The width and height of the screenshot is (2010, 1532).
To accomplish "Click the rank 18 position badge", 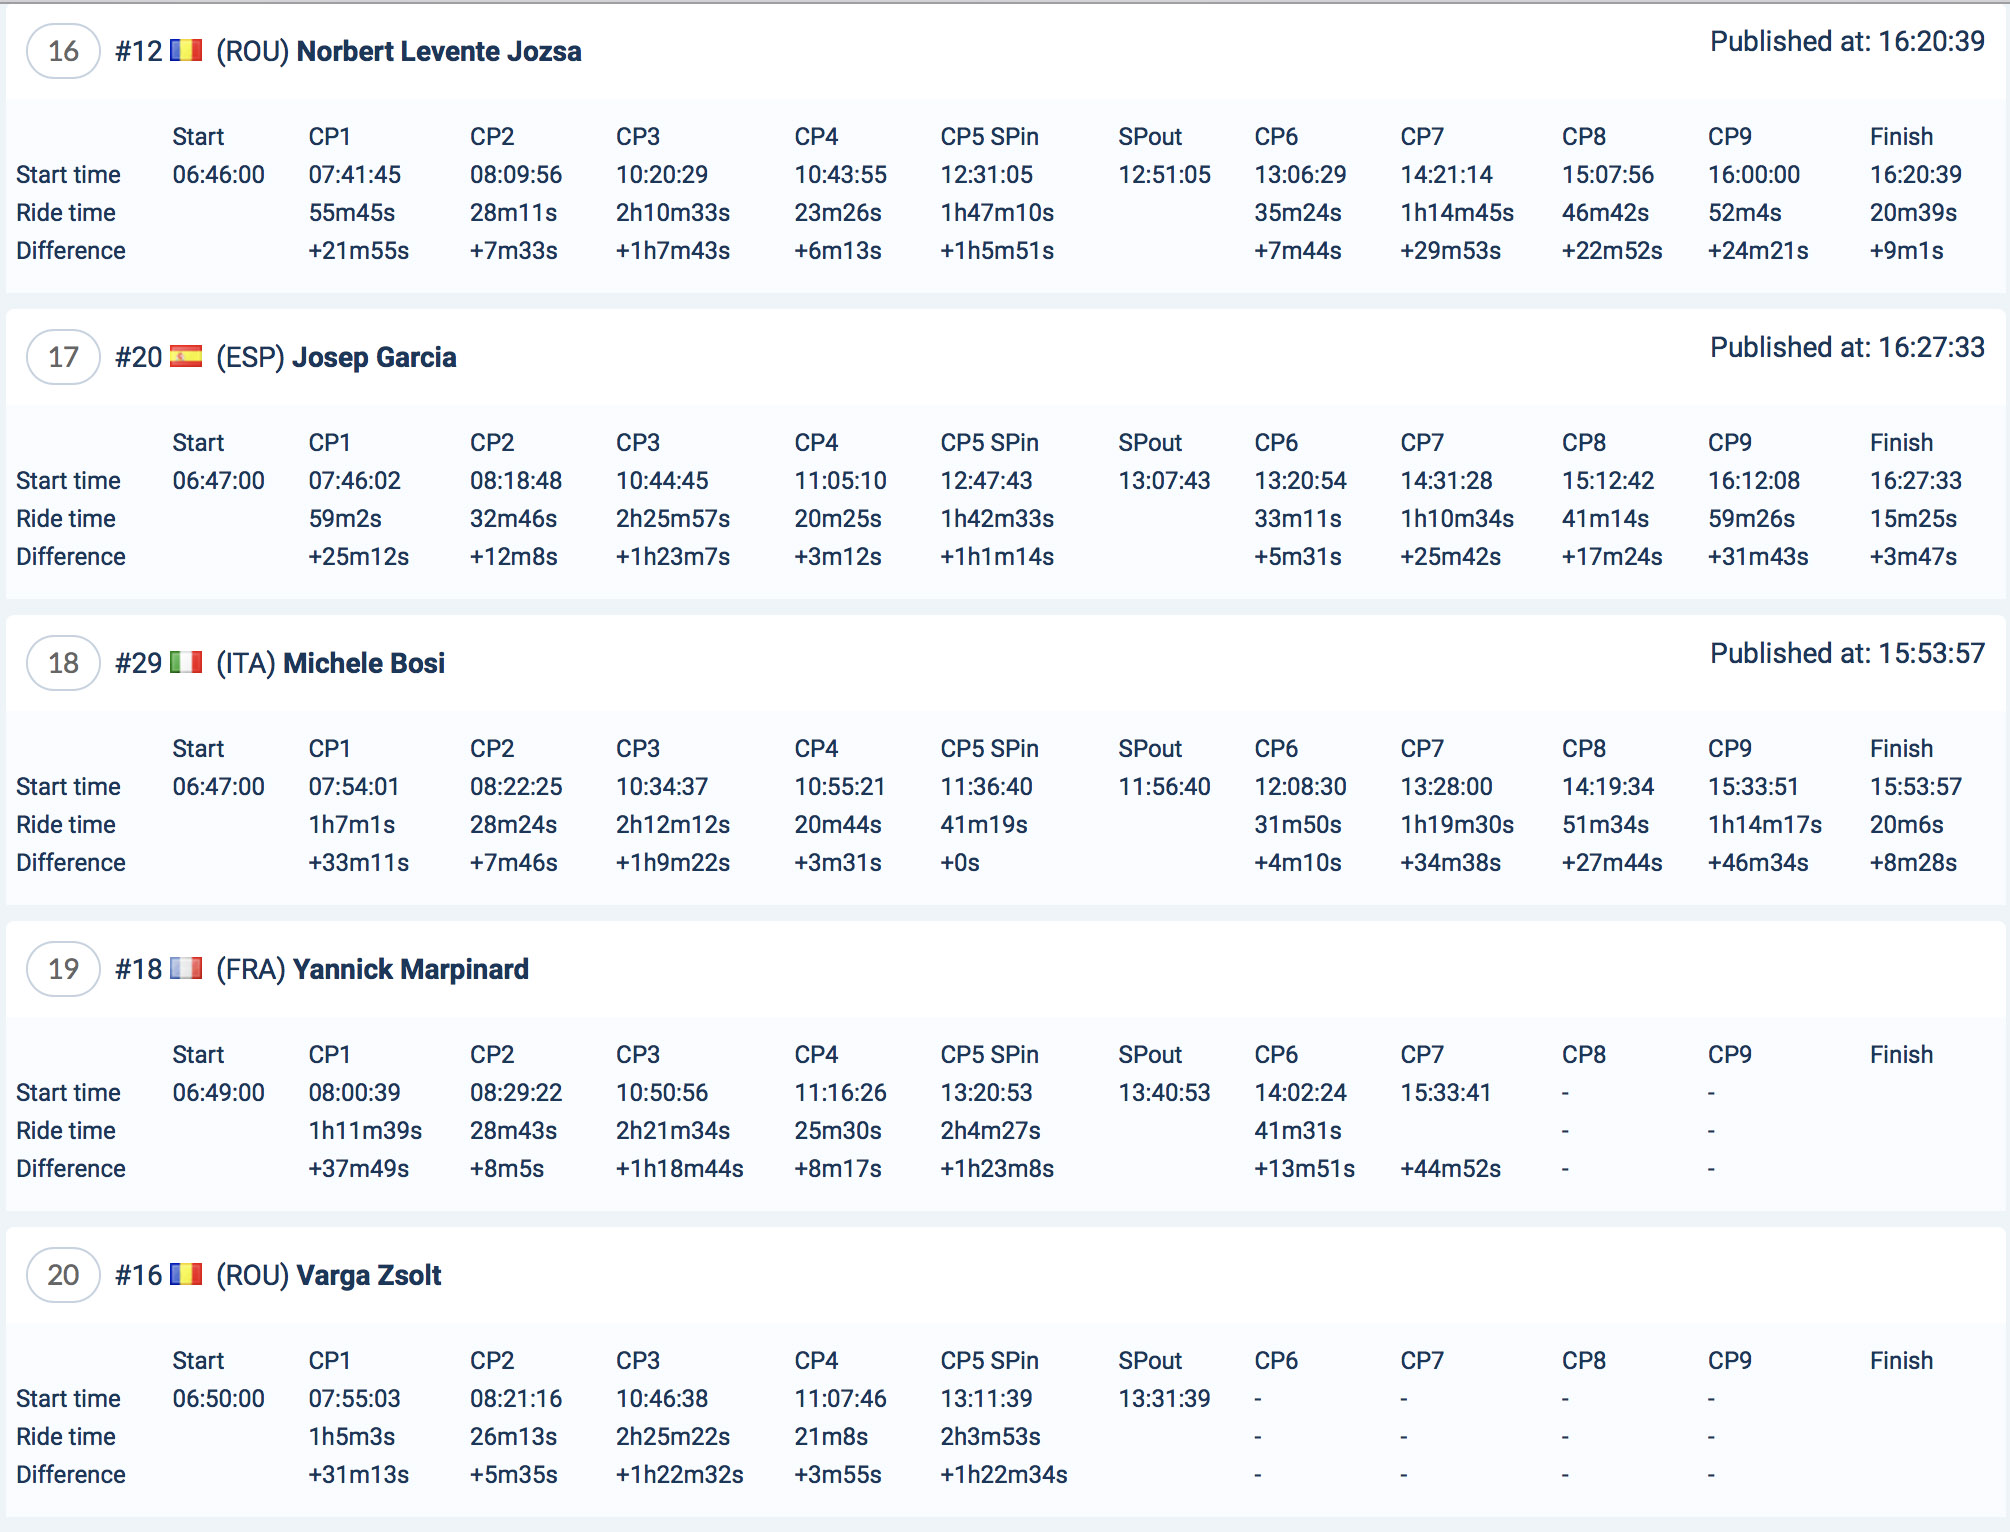I will coord(63,663).
